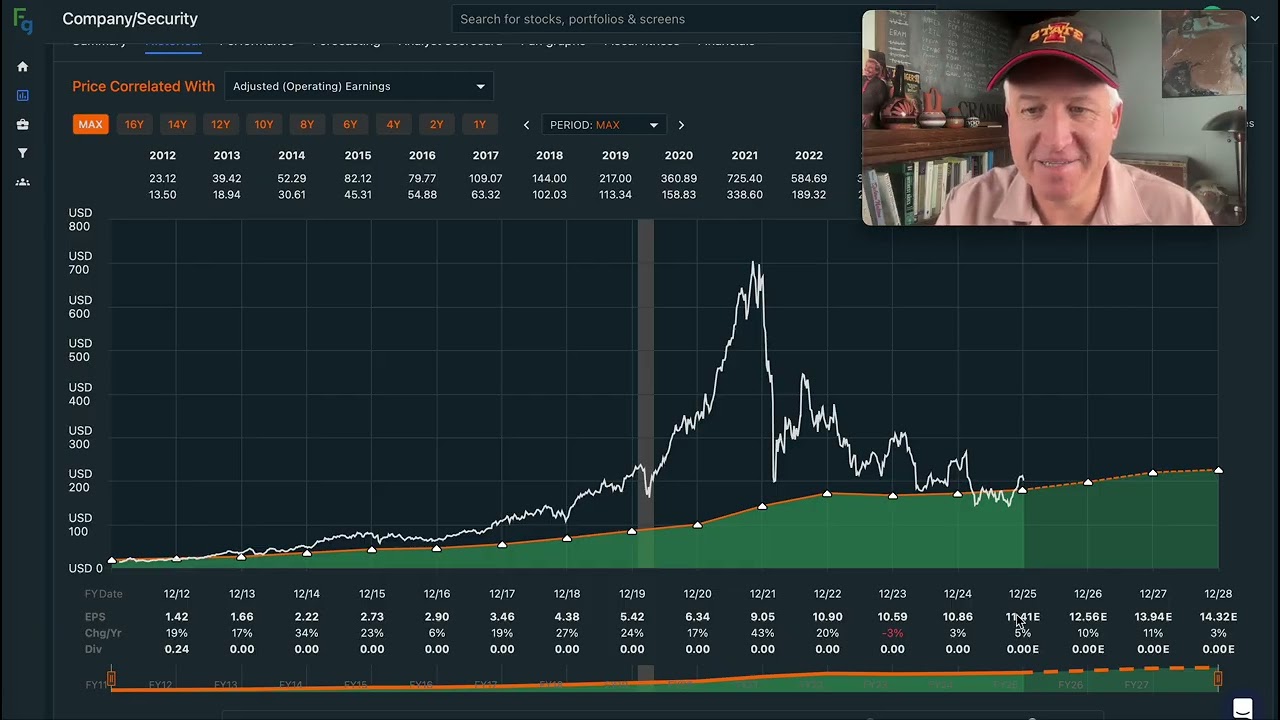Click the gray recession band on the chart
The height and width of the screenshot is (720, 1280).
pos(646,393)
